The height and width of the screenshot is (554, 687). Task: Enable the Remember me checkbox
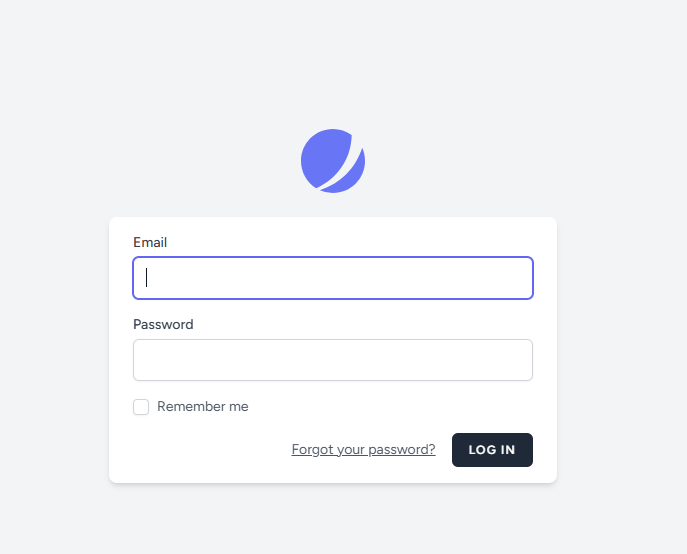coord(141,407)
